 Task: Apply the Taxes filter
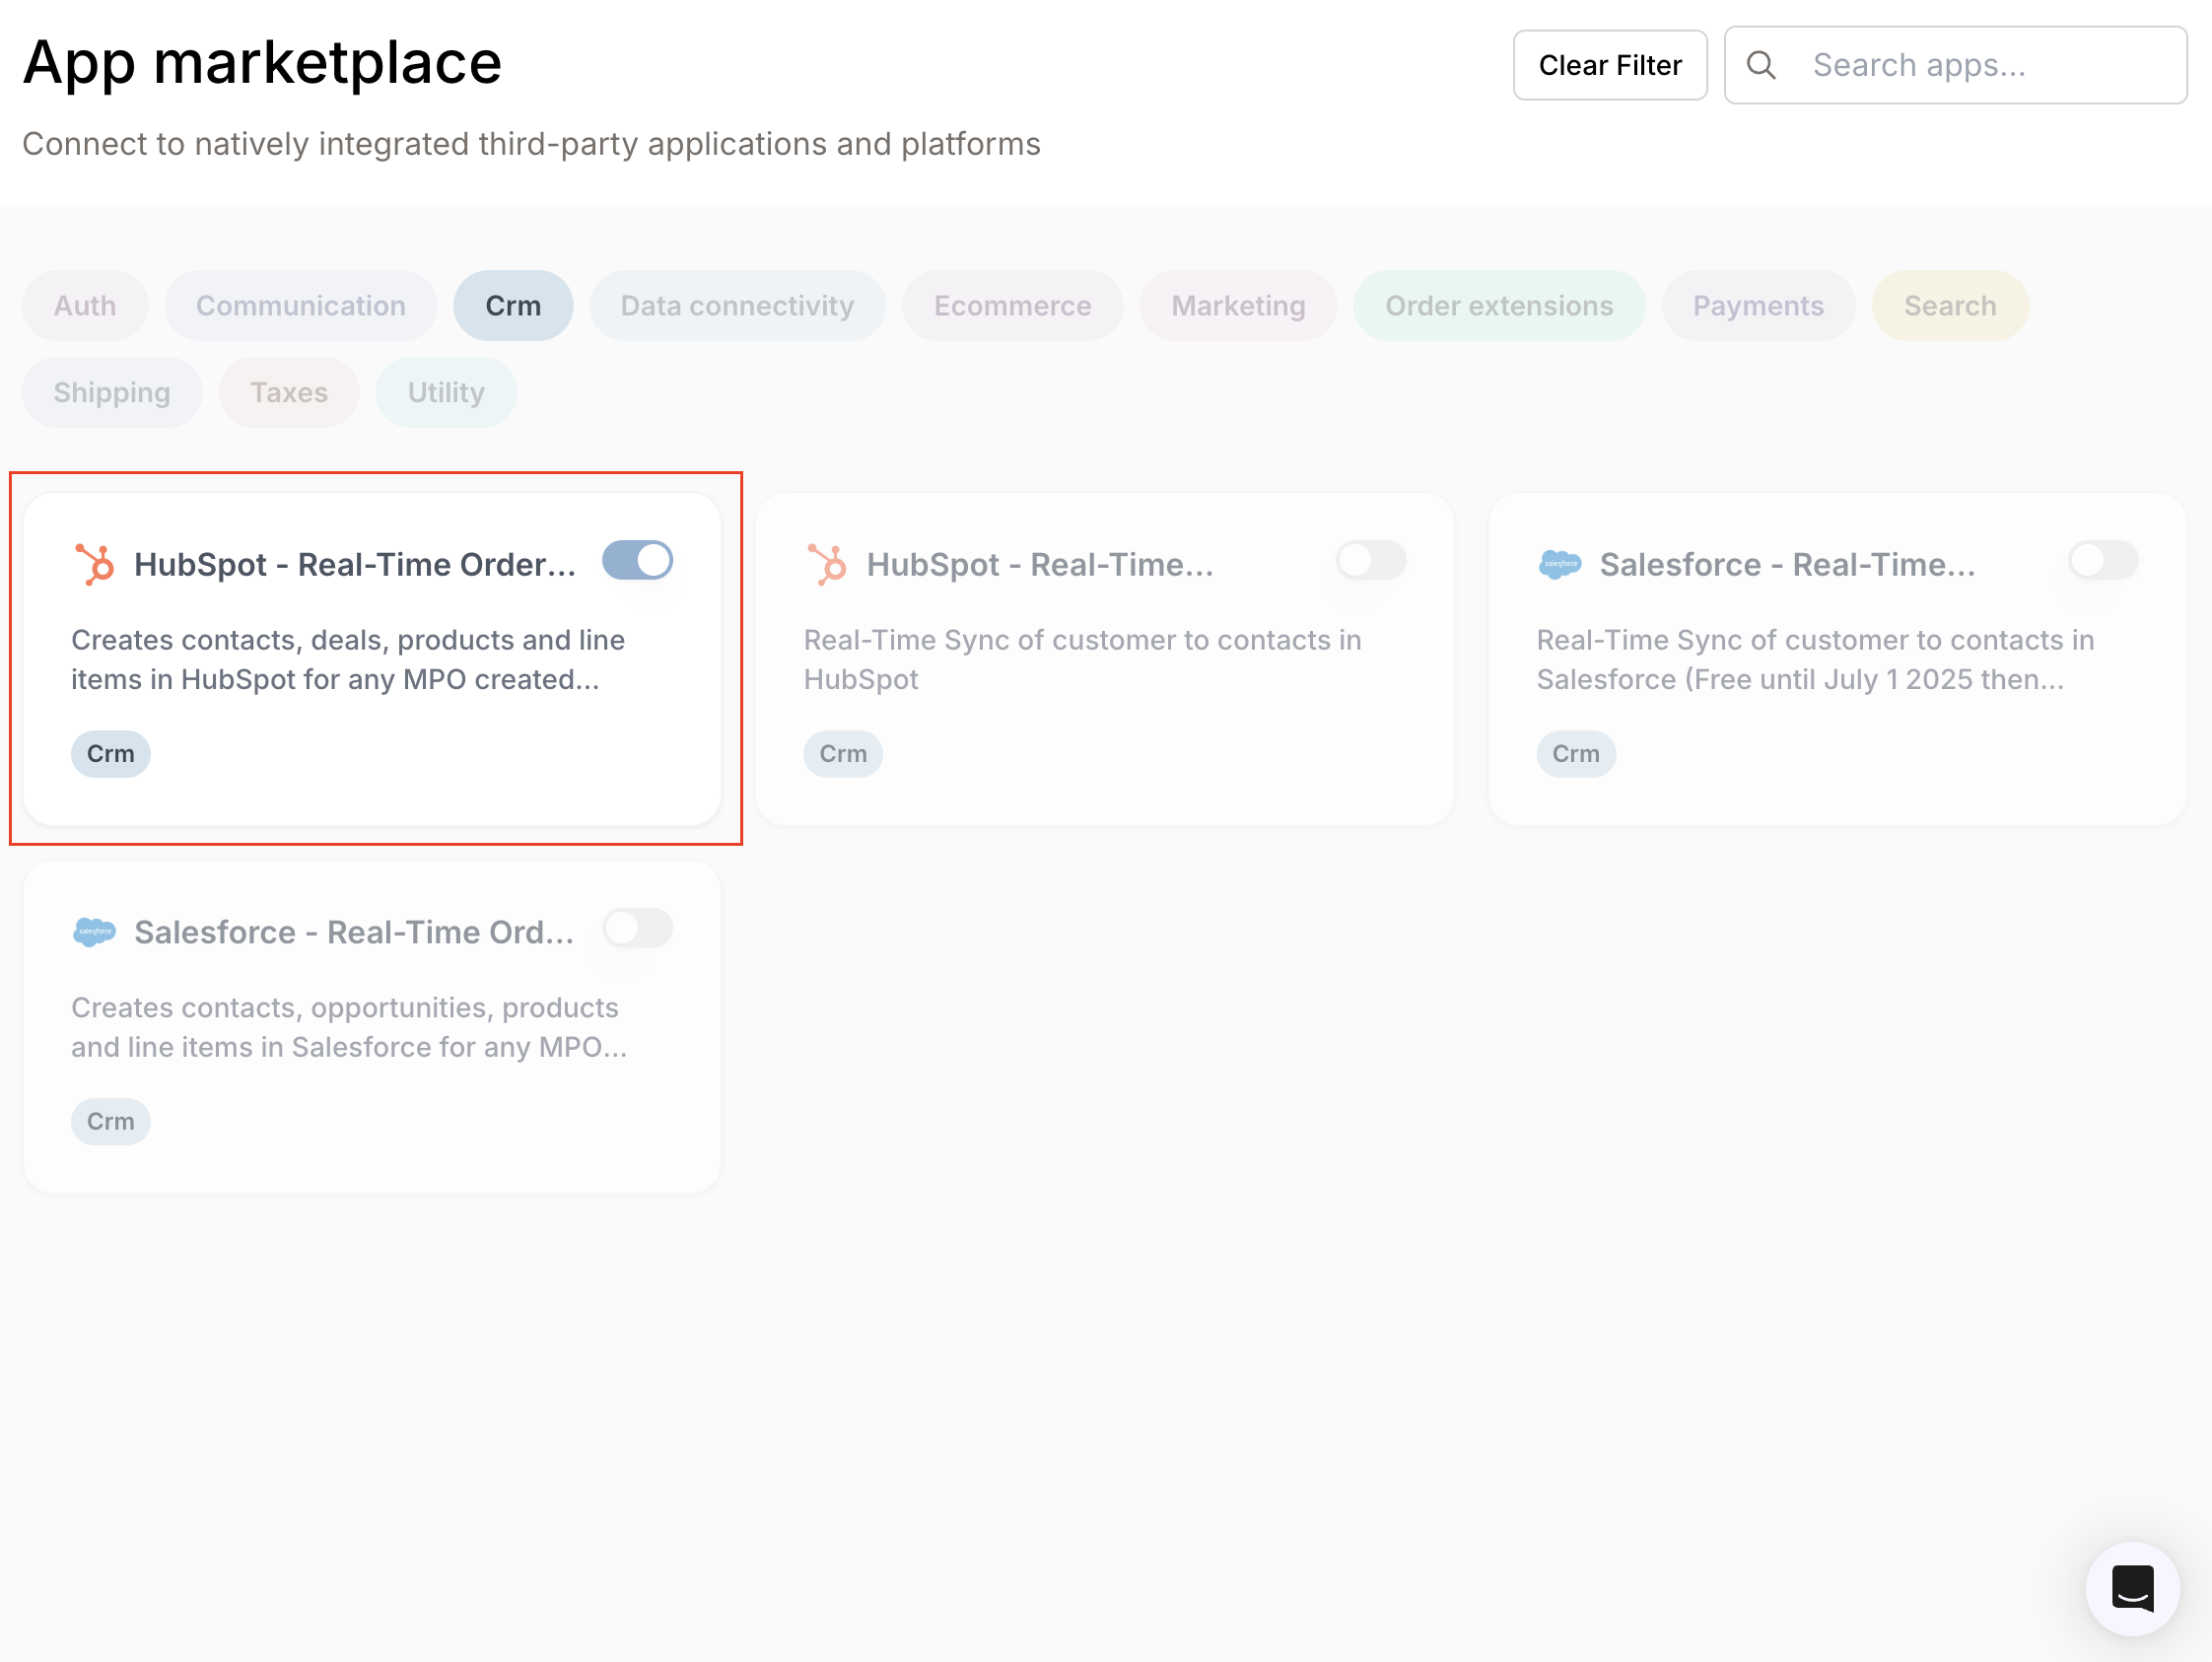[x=289, y=392]
